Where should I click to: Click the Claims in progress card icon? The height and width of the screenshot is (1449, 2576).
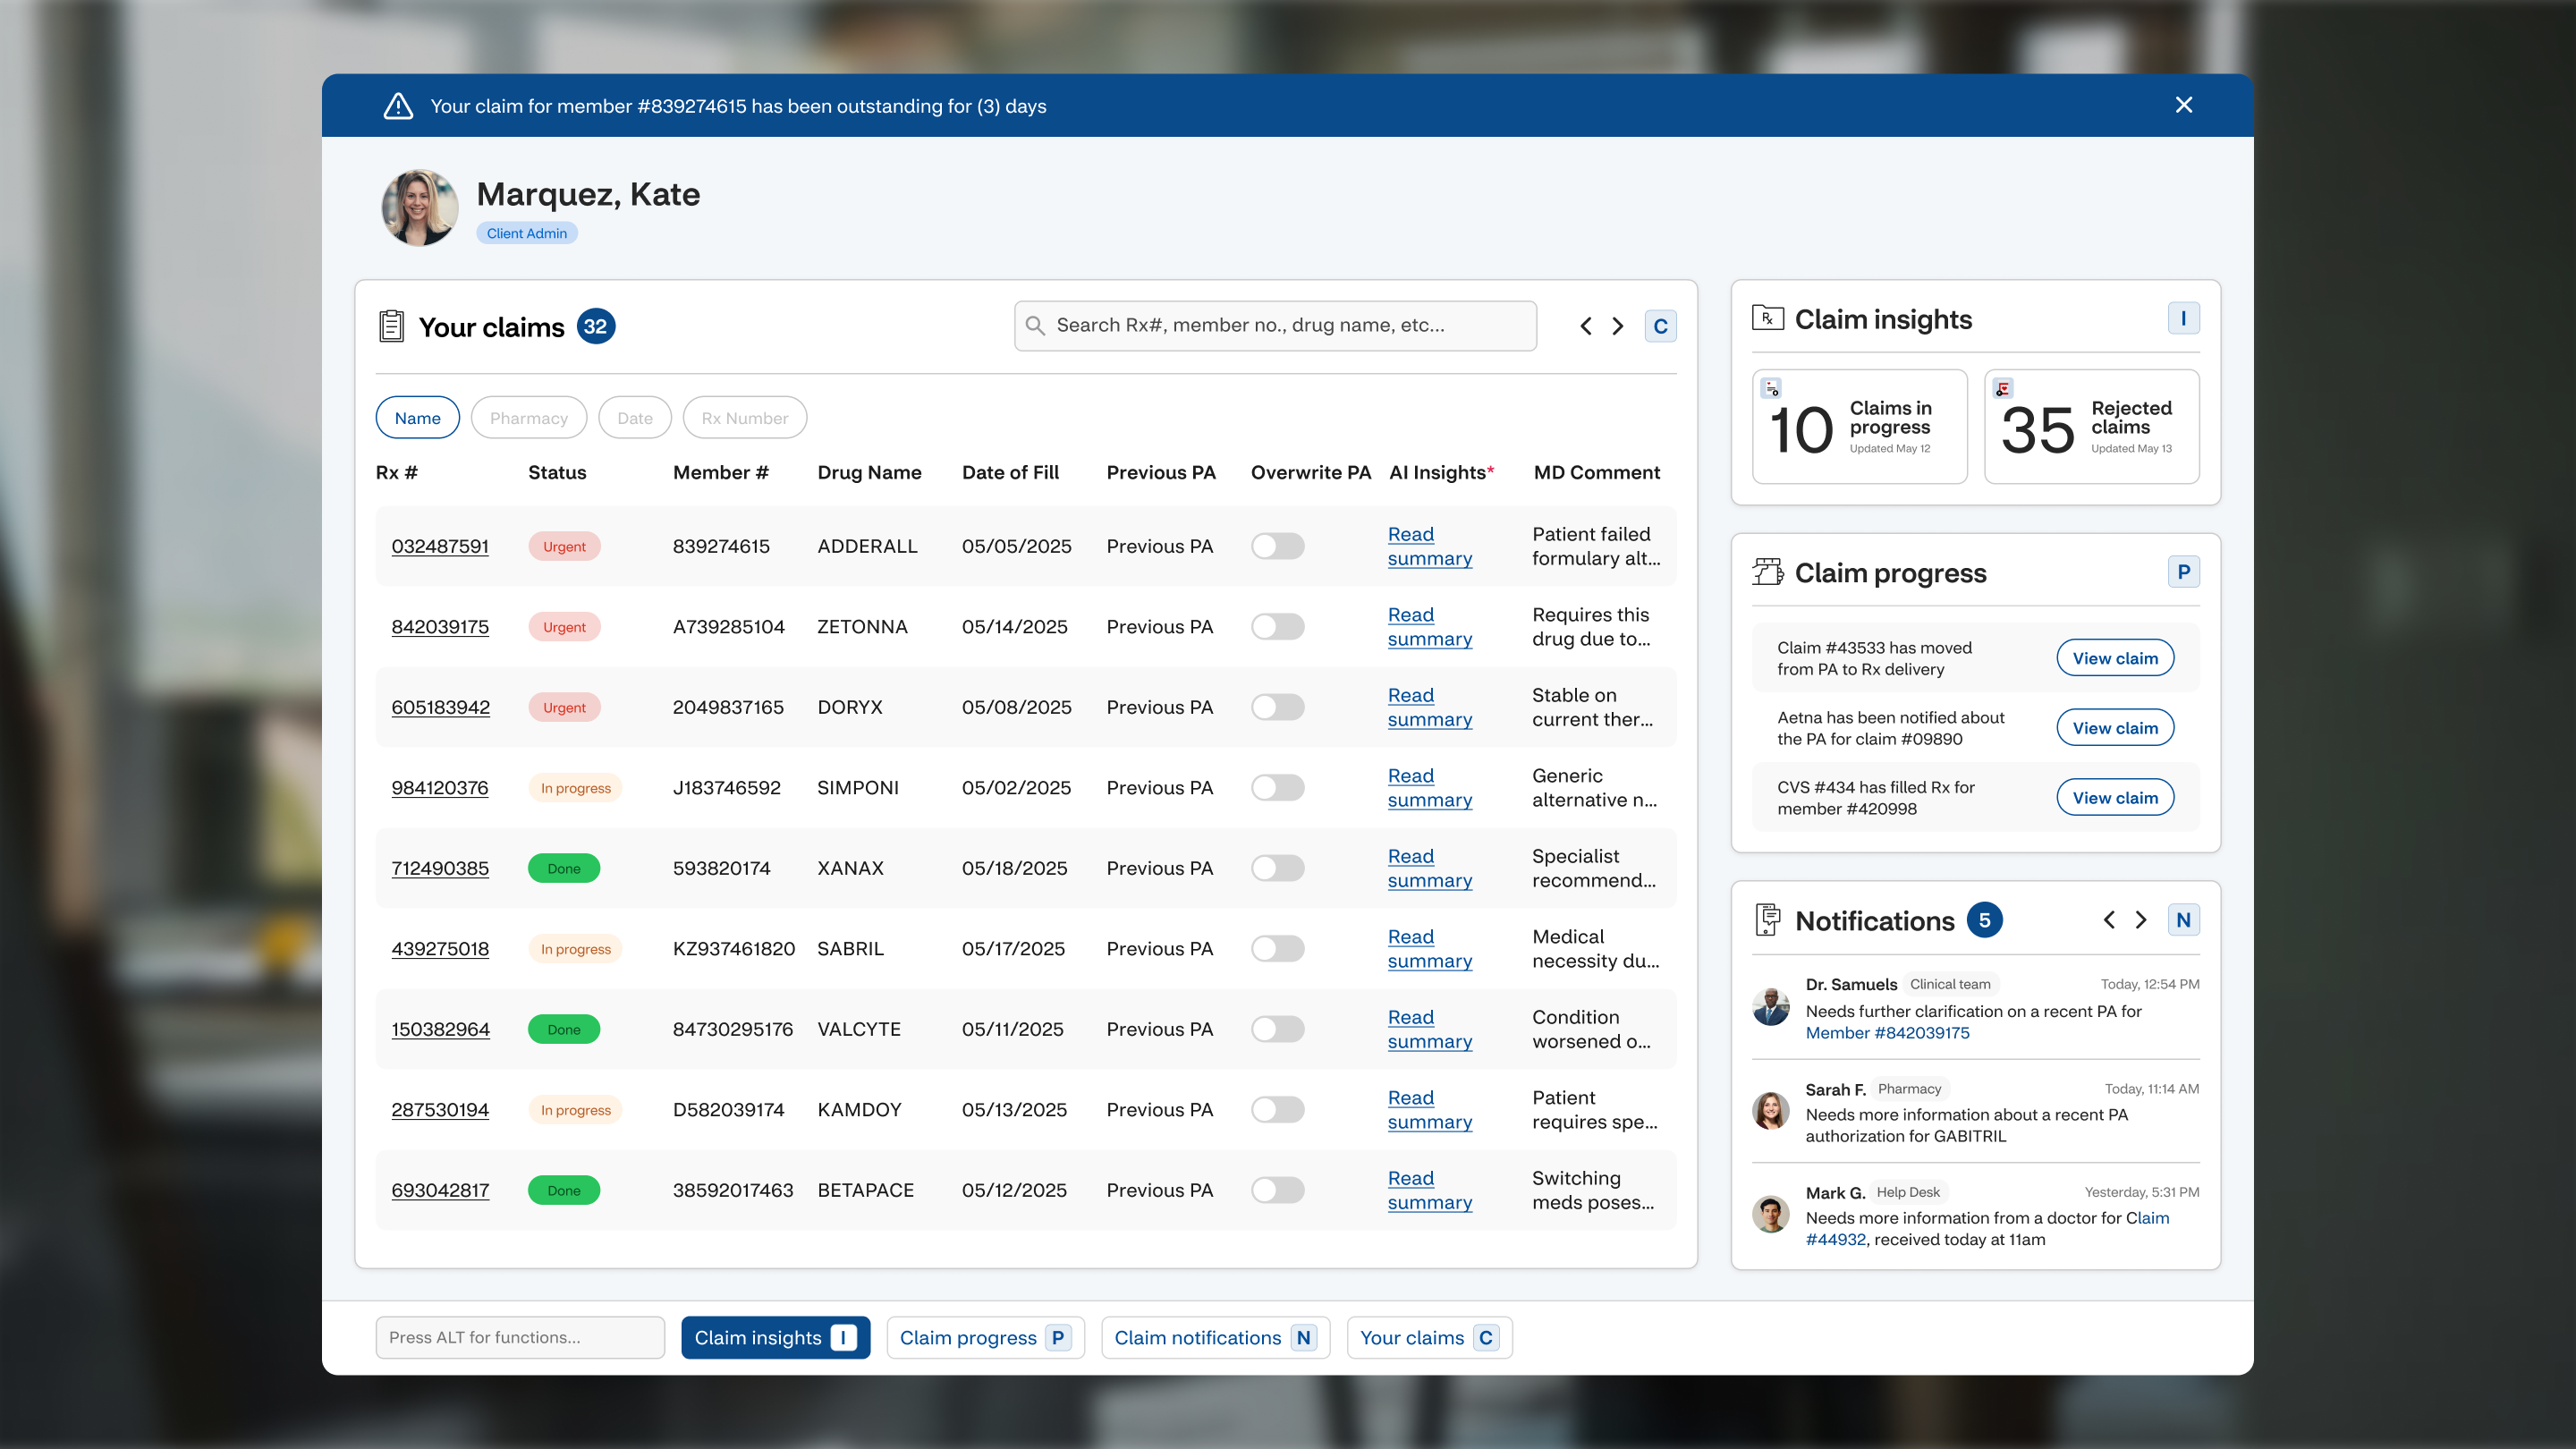point(1771,388)
